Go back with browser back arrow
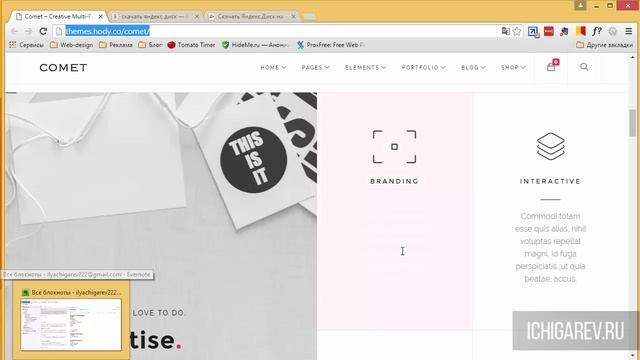The height and width of the screenshot is (360, 640). pyautogui.click(x=14, y=31)
